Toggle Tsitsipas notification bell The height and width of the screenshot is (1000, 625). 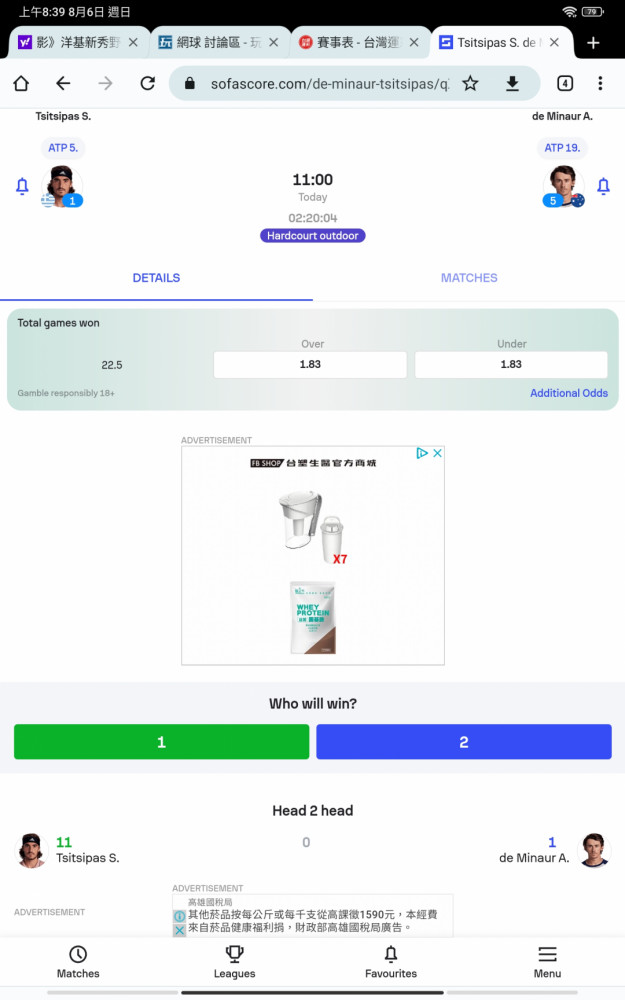tap(22, 186)
